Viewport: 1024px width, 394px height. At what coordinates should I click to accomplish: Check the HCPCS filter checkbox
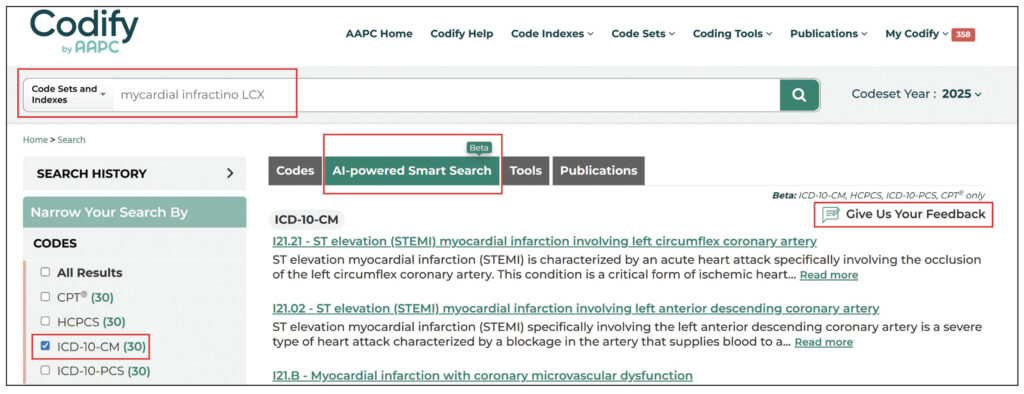point(45,321)
